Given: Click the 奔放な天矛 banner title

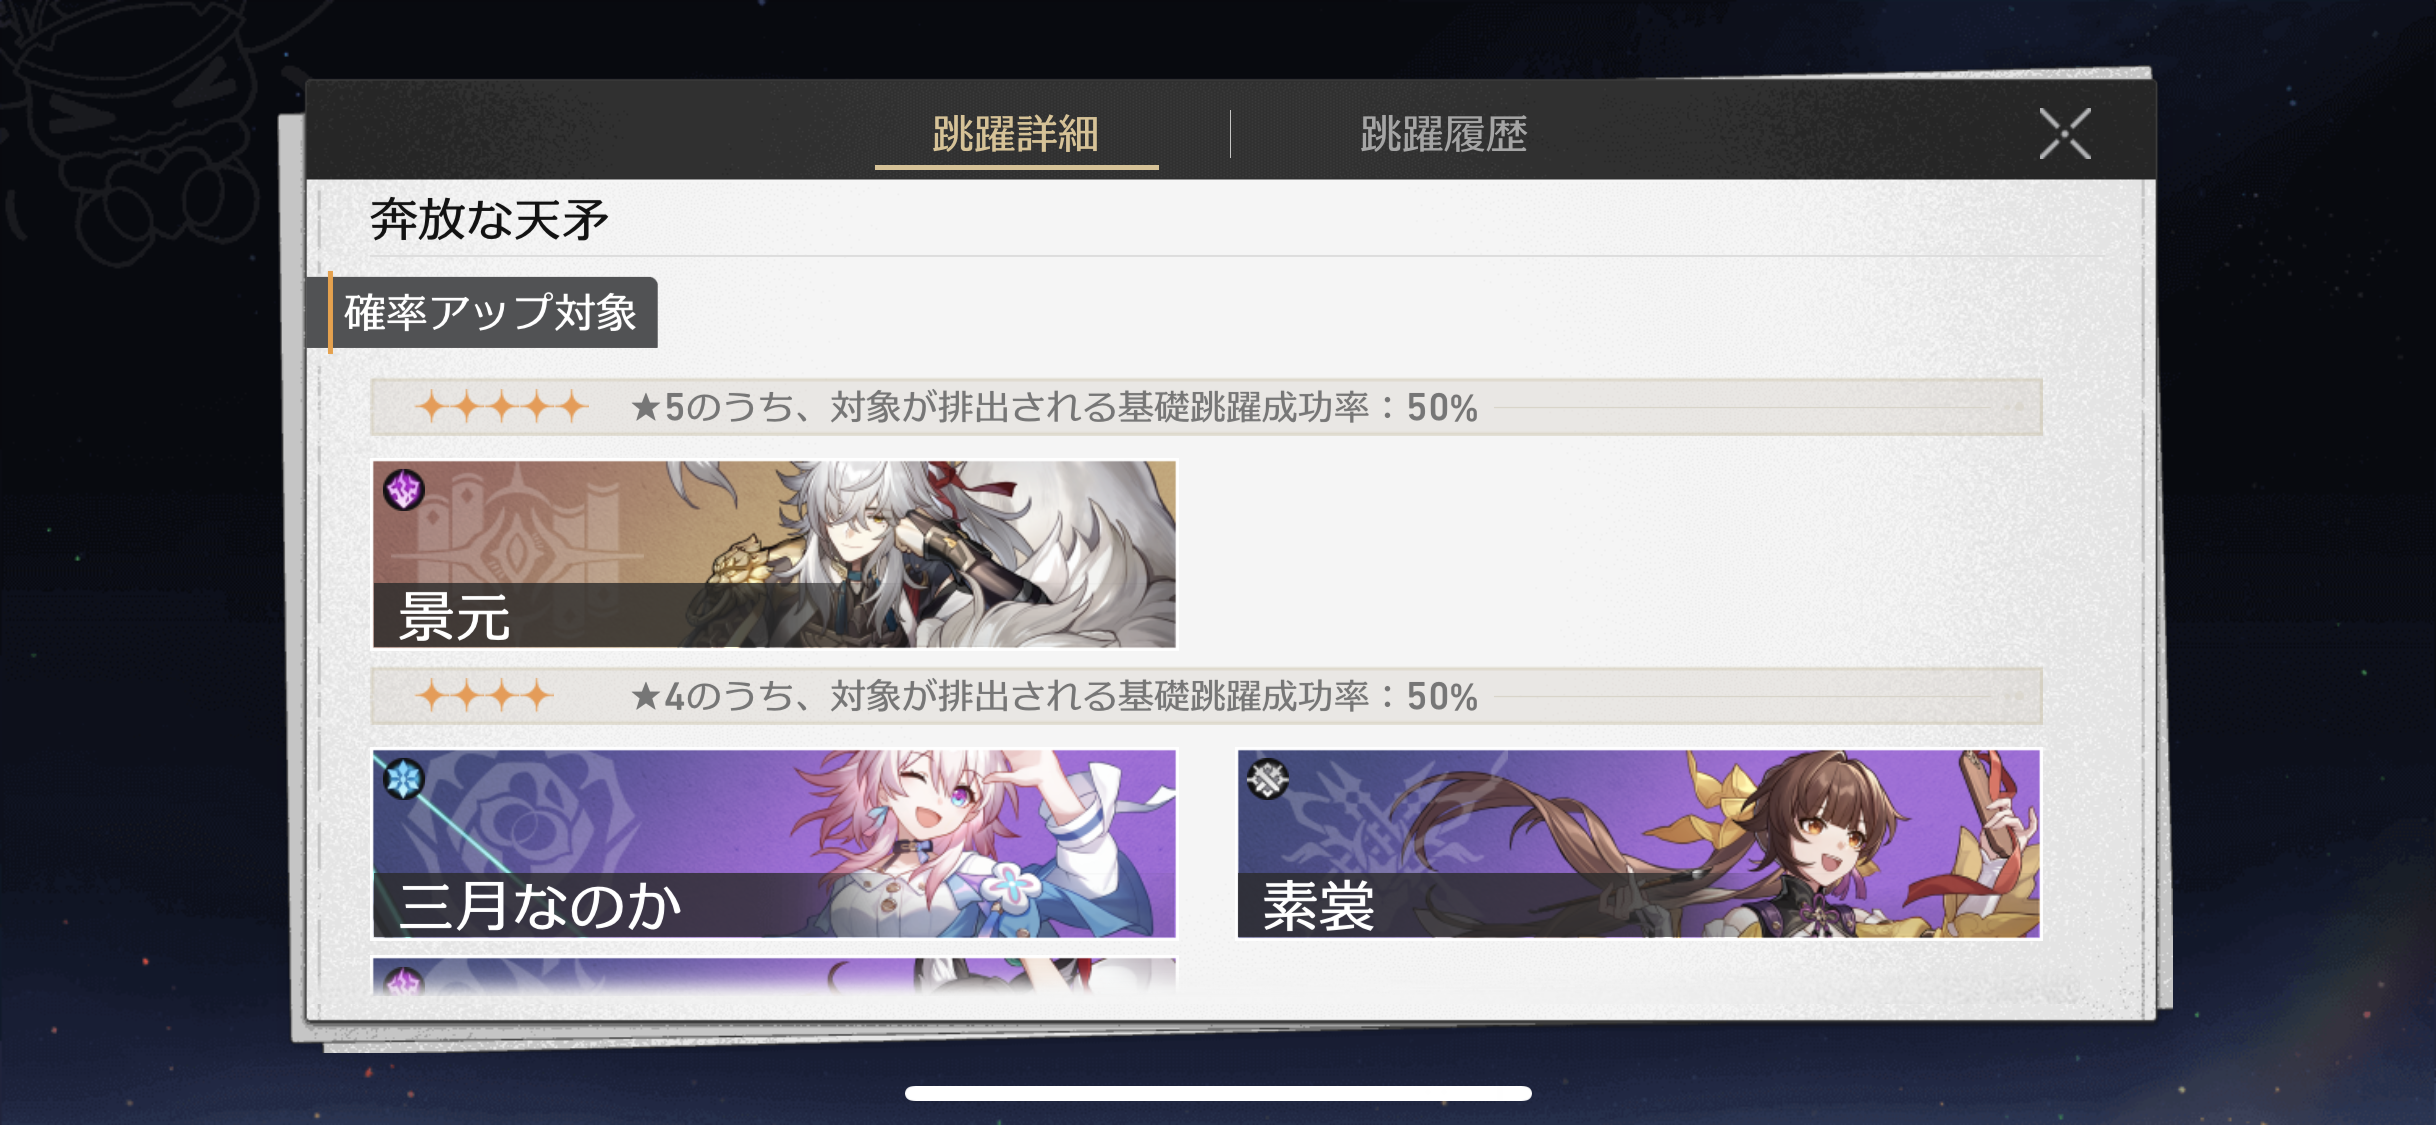Looking at the screenshot, I should tap(489, 220).
